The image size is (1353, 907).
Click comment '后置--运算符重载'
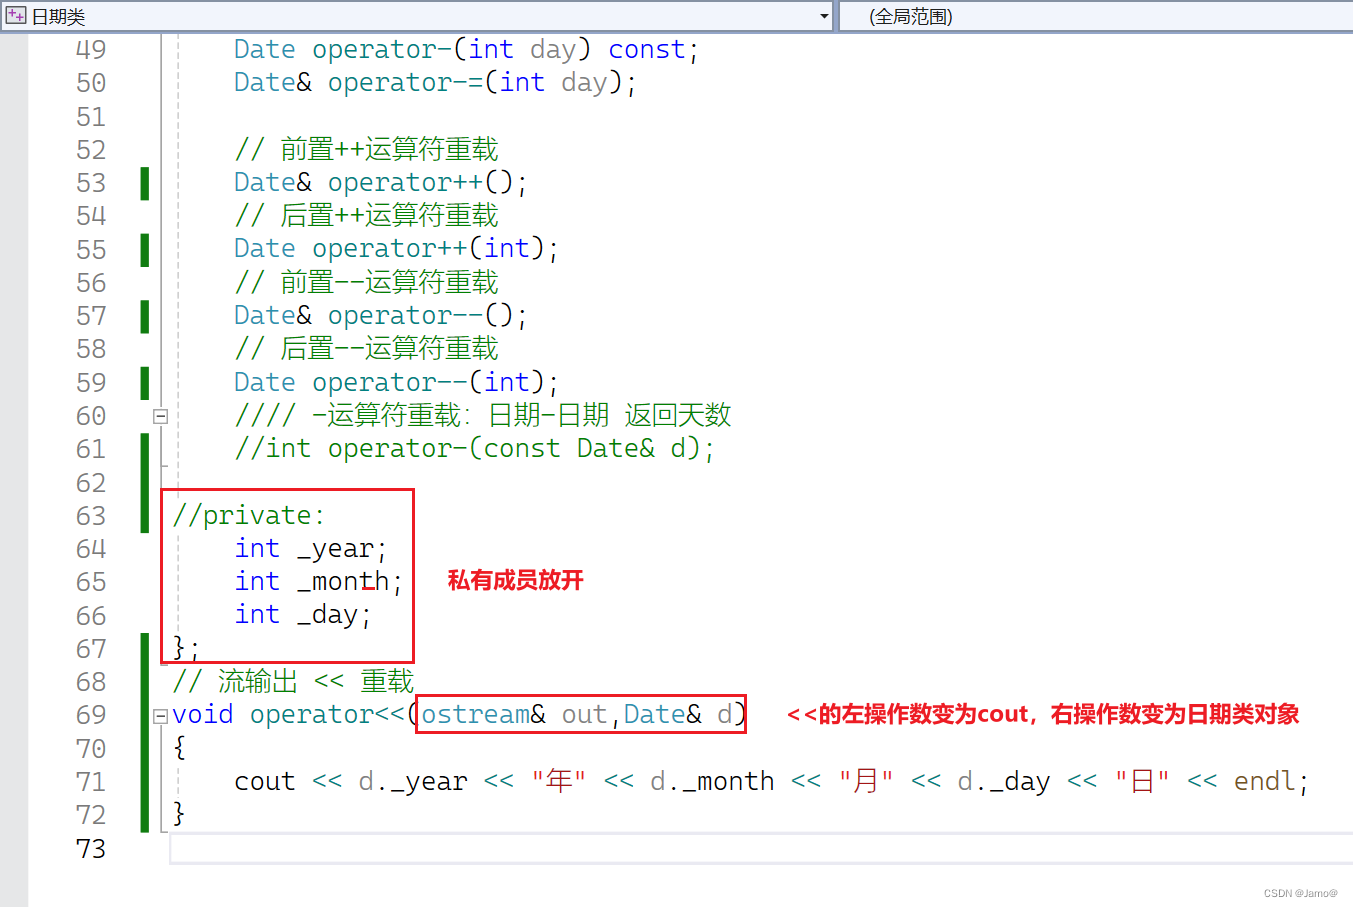389,349
